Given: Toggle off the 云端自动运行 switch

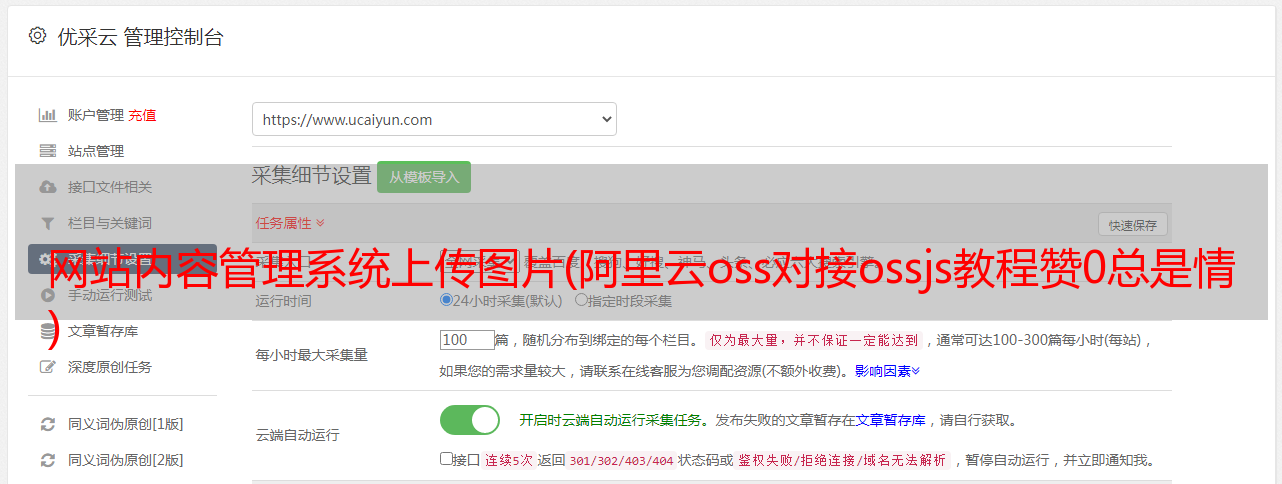Looking at the screenshot, I should (470, 420).
